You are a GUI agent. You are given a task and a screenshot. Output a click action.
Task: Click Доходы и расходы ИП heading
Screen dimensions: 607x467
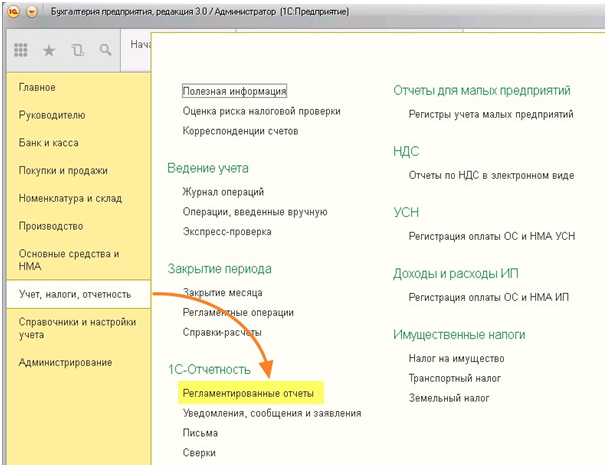coord(456,274)
